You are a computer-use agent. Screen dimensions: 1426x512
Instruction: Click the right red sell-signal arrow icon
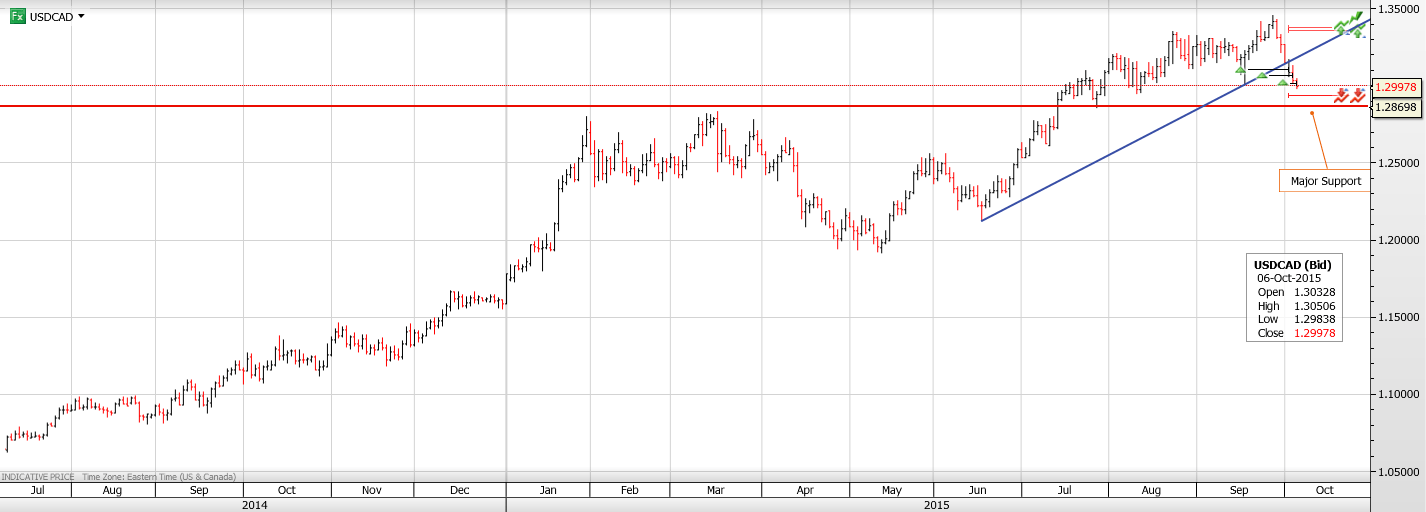[1358, 95]
